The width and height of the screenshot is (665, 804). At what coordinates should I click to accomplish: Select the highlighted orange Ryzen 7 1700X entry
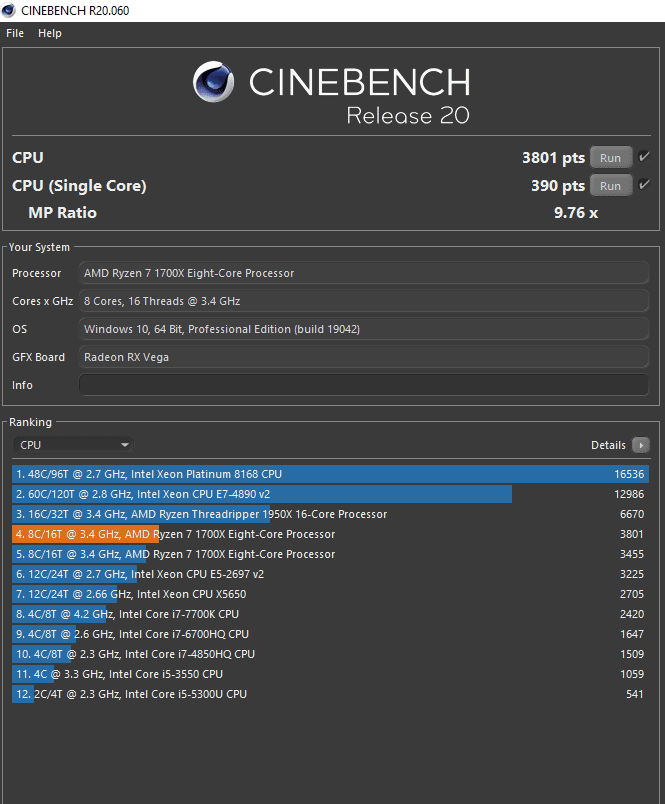click(x=330, y=534)
